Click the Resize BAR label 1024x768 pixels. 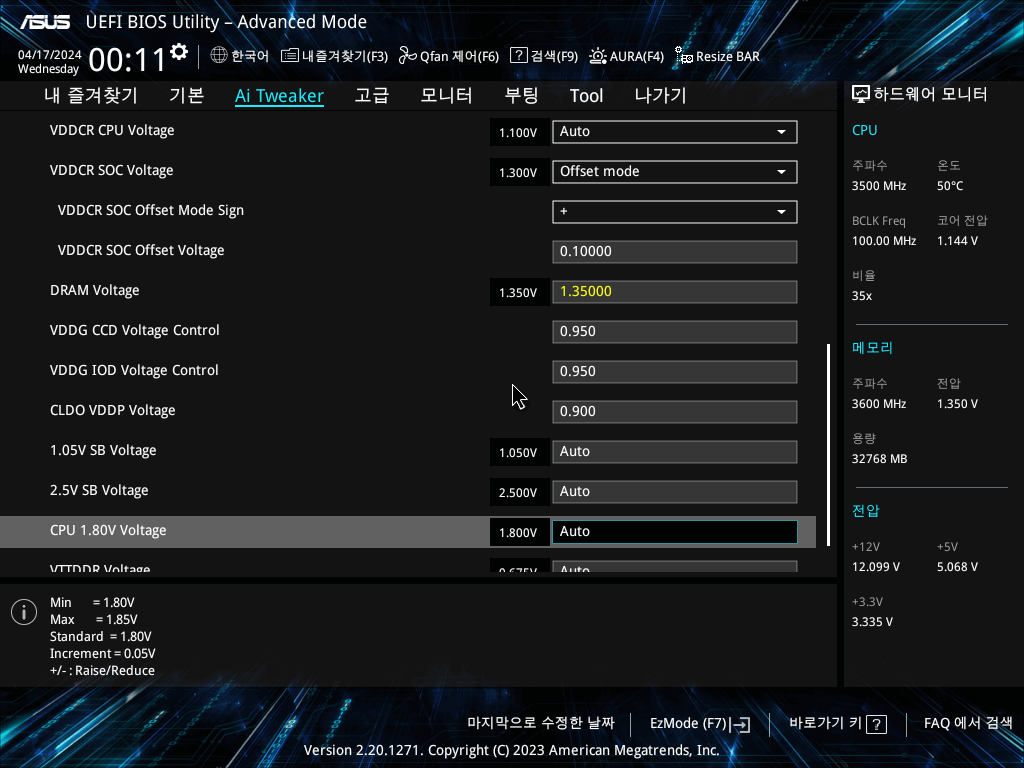(x=728, y=57)
